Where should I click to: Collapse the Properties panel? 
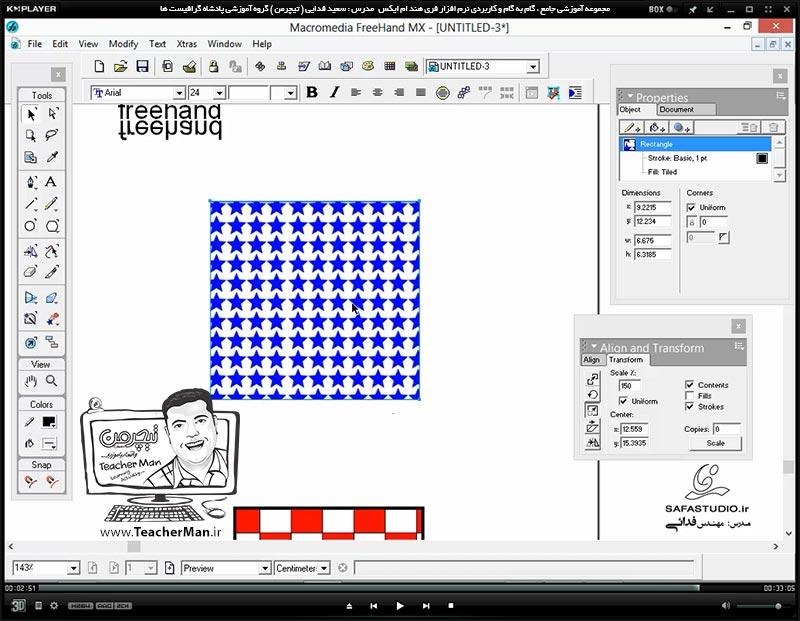[630, 96]
